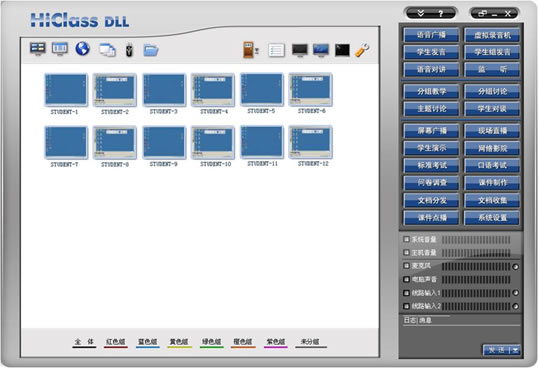Click the 屏幕广播 button
The image size is (539, 369).
(x=431, y=131)
